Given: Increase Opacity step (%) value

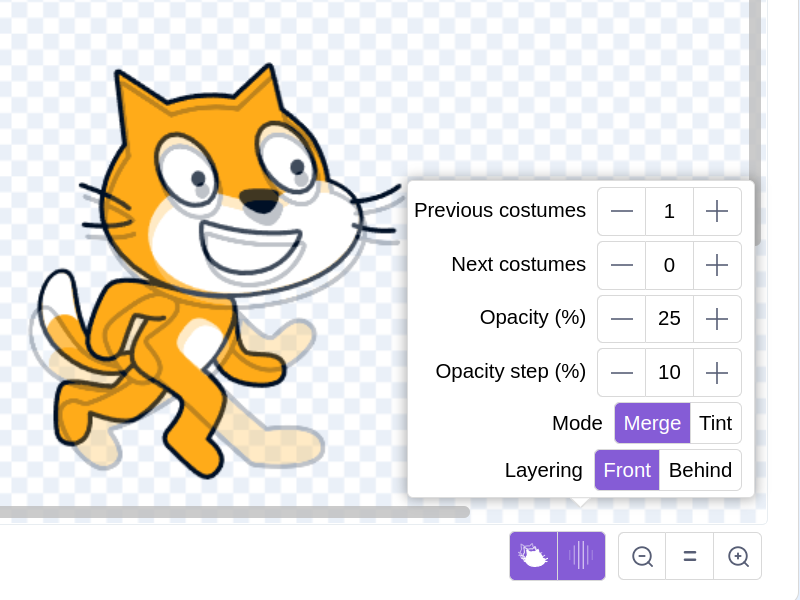Looking at the screenshot, I should [x=717, y=372].
